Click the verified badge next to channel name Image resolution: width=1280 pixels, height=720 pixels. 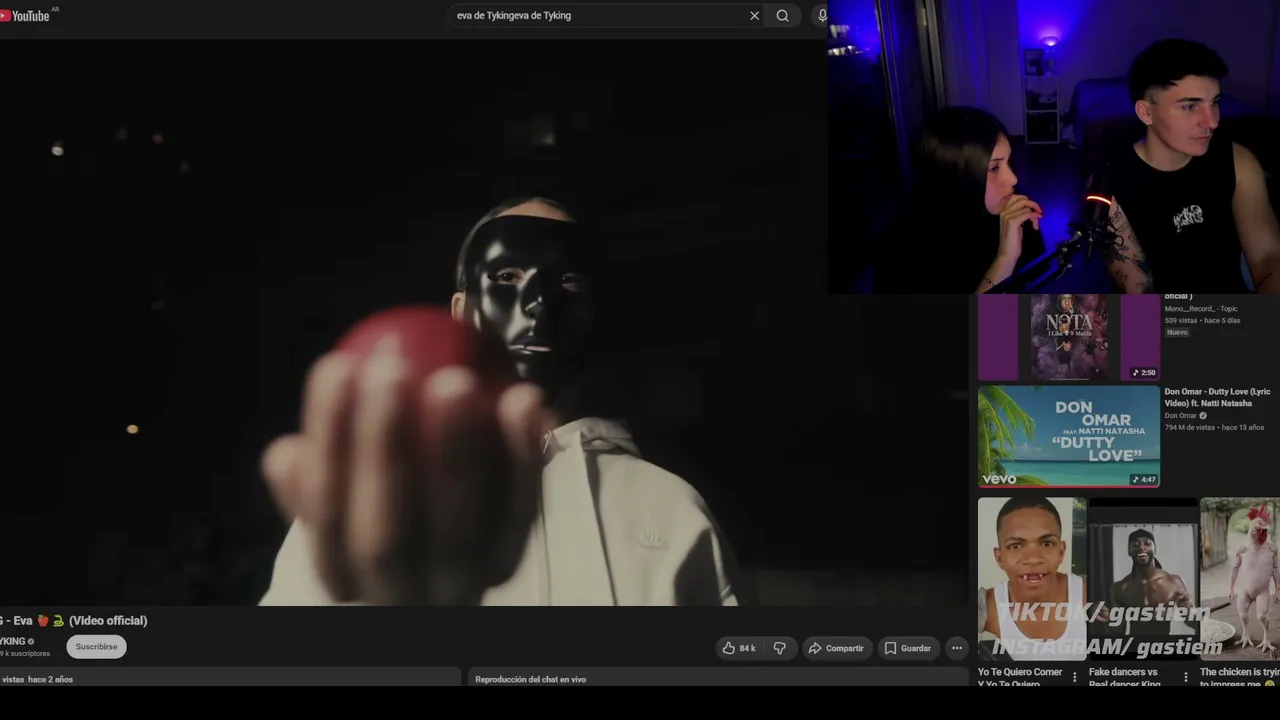click(x=31, y=641)
